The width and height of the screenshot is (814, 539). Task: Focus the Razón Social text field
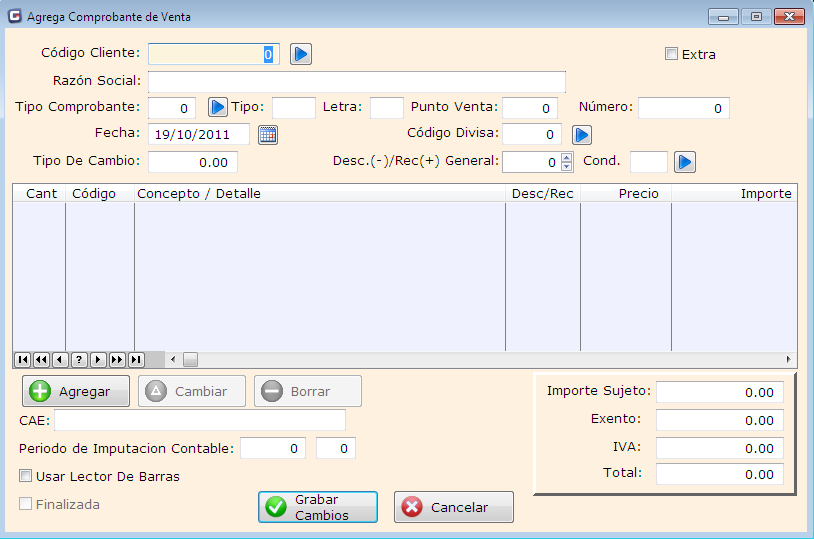tap(357, 81)
